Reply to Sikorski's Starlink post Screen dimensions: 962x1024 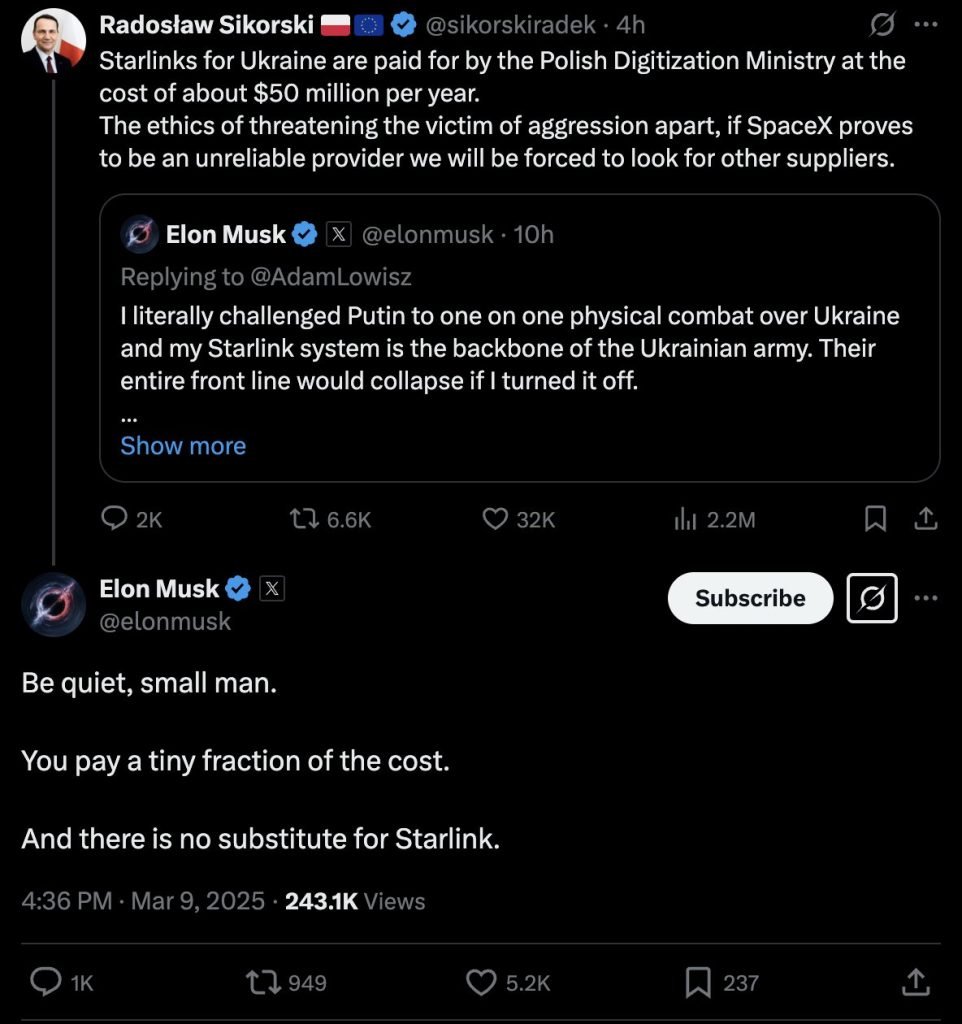click(113, 519)
